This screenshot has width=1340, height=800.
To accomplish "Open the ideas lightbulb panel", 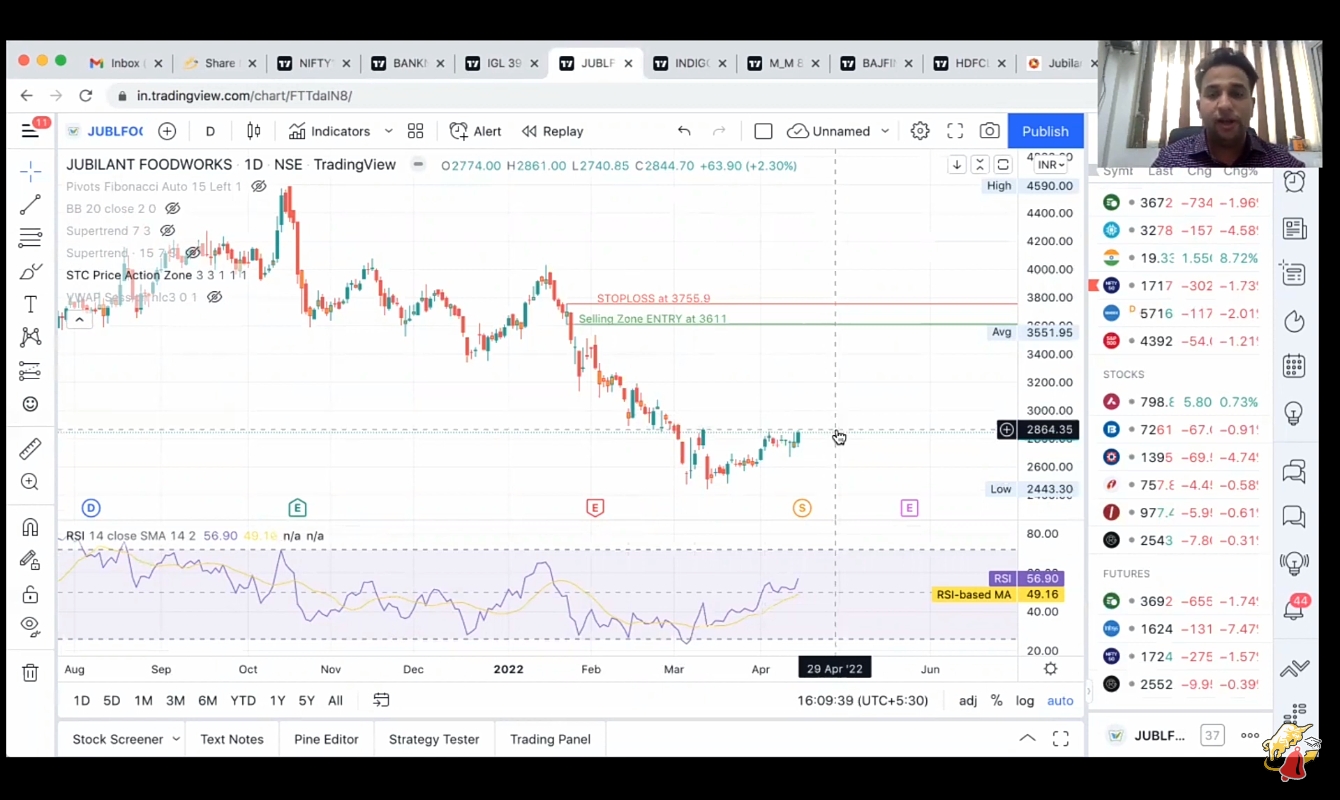I will [x=1294, y=413].
